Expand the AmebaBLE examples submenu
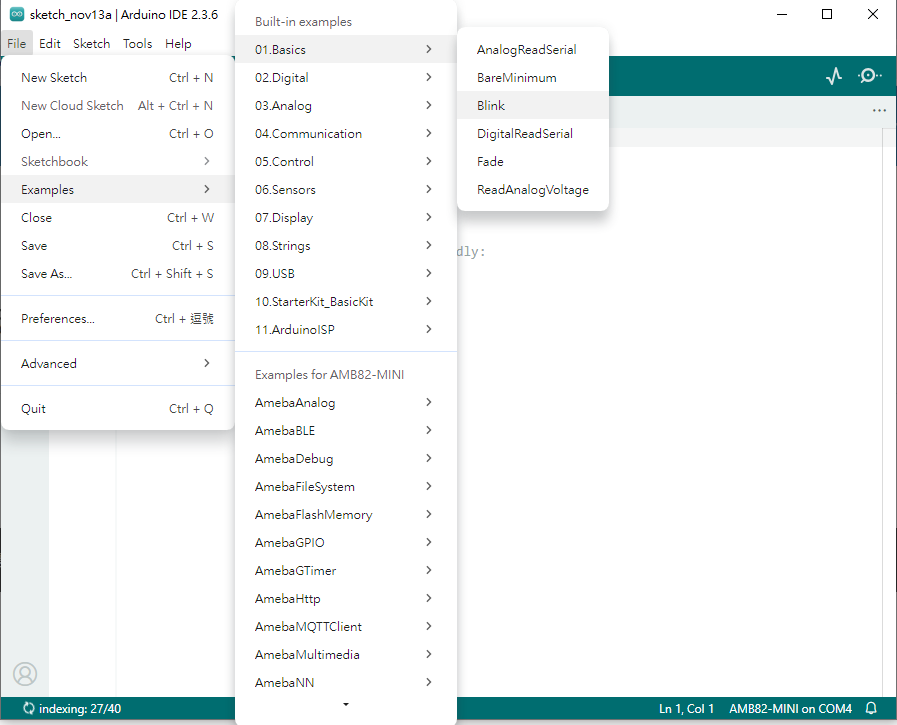 (345, 431)
